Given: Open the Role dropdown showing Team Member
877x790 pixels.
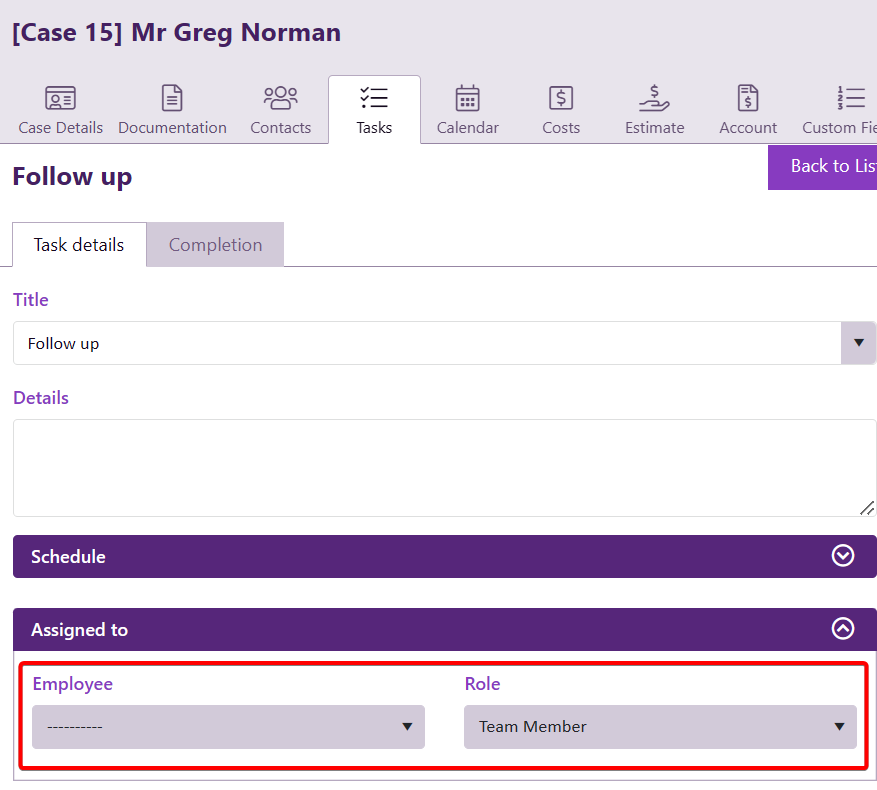Looking at the screenshot, I should click(x=660, y=727).
